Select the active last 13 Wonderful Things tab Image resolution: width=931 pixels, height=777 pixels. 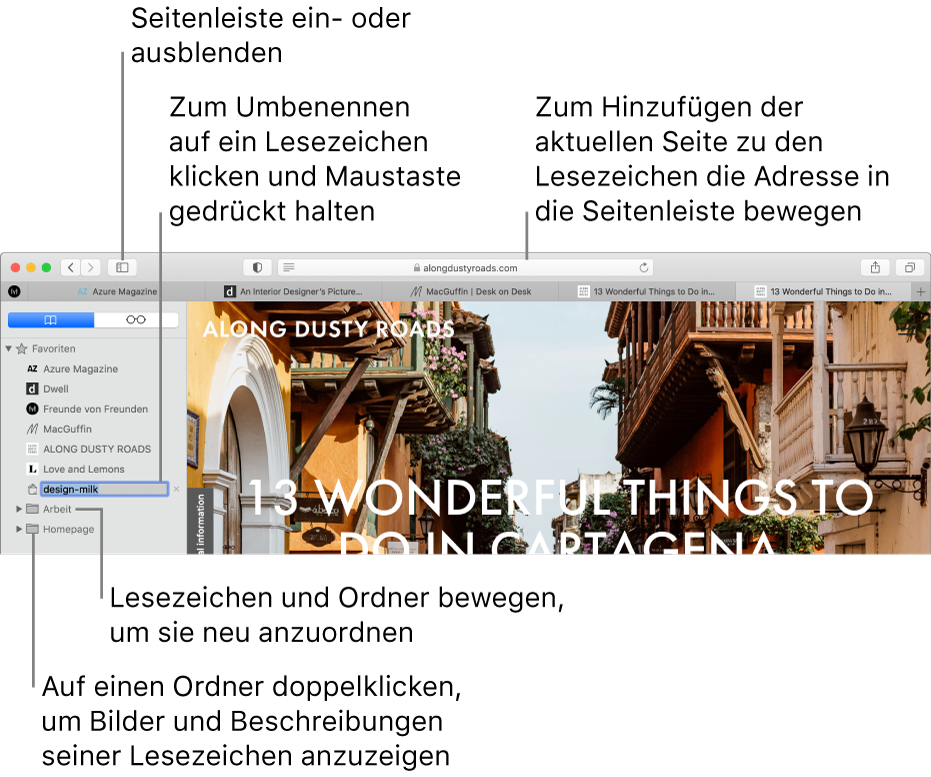pyautogui.click(x=823, y=291)
